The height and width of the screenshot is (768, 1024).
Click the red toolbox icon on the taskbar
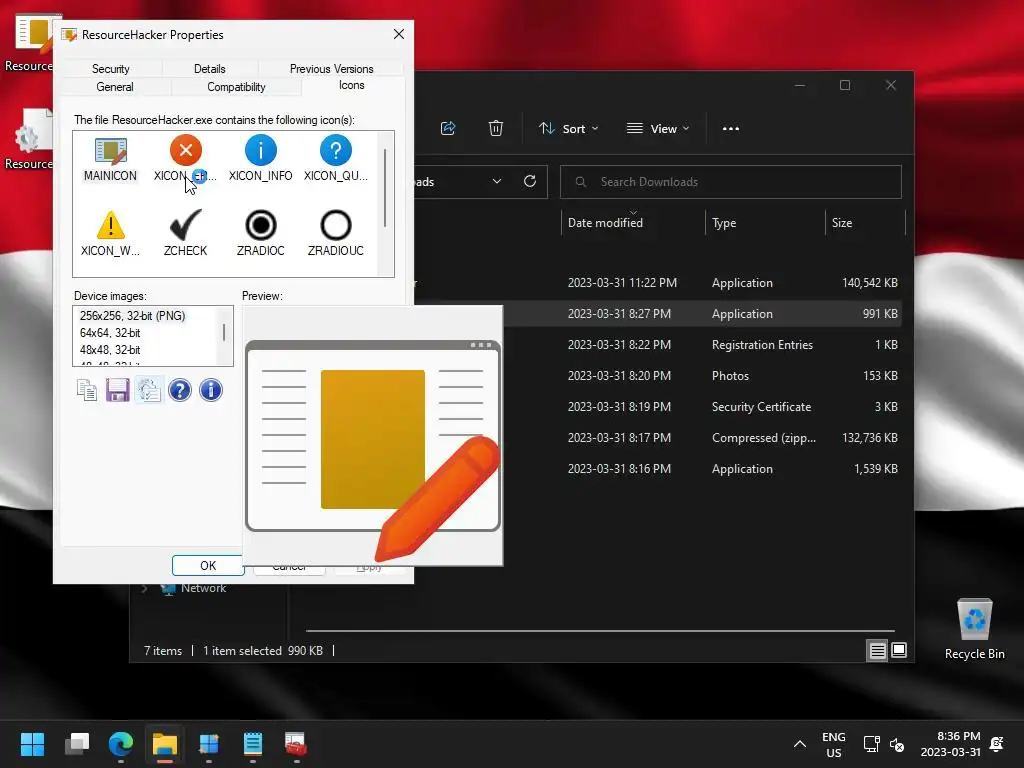(296, 744)
